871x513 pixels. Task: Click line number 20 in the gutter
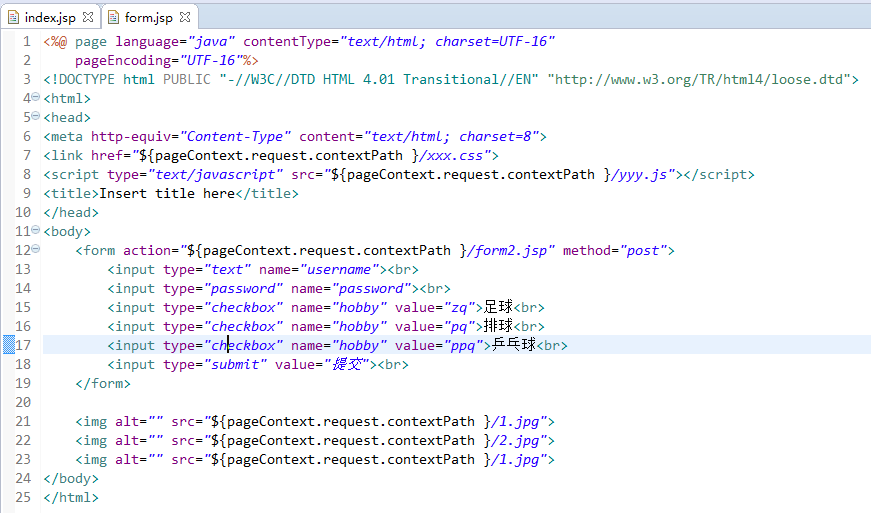(23, 402)
